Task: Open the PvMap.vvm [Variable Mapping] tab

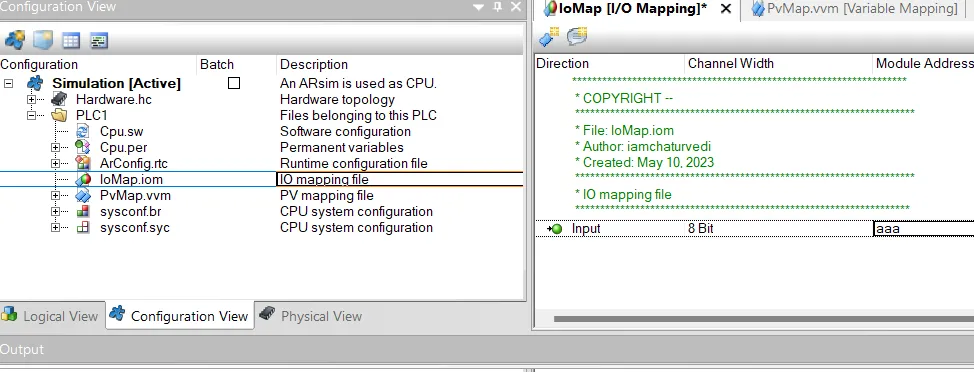Action: 853,9
